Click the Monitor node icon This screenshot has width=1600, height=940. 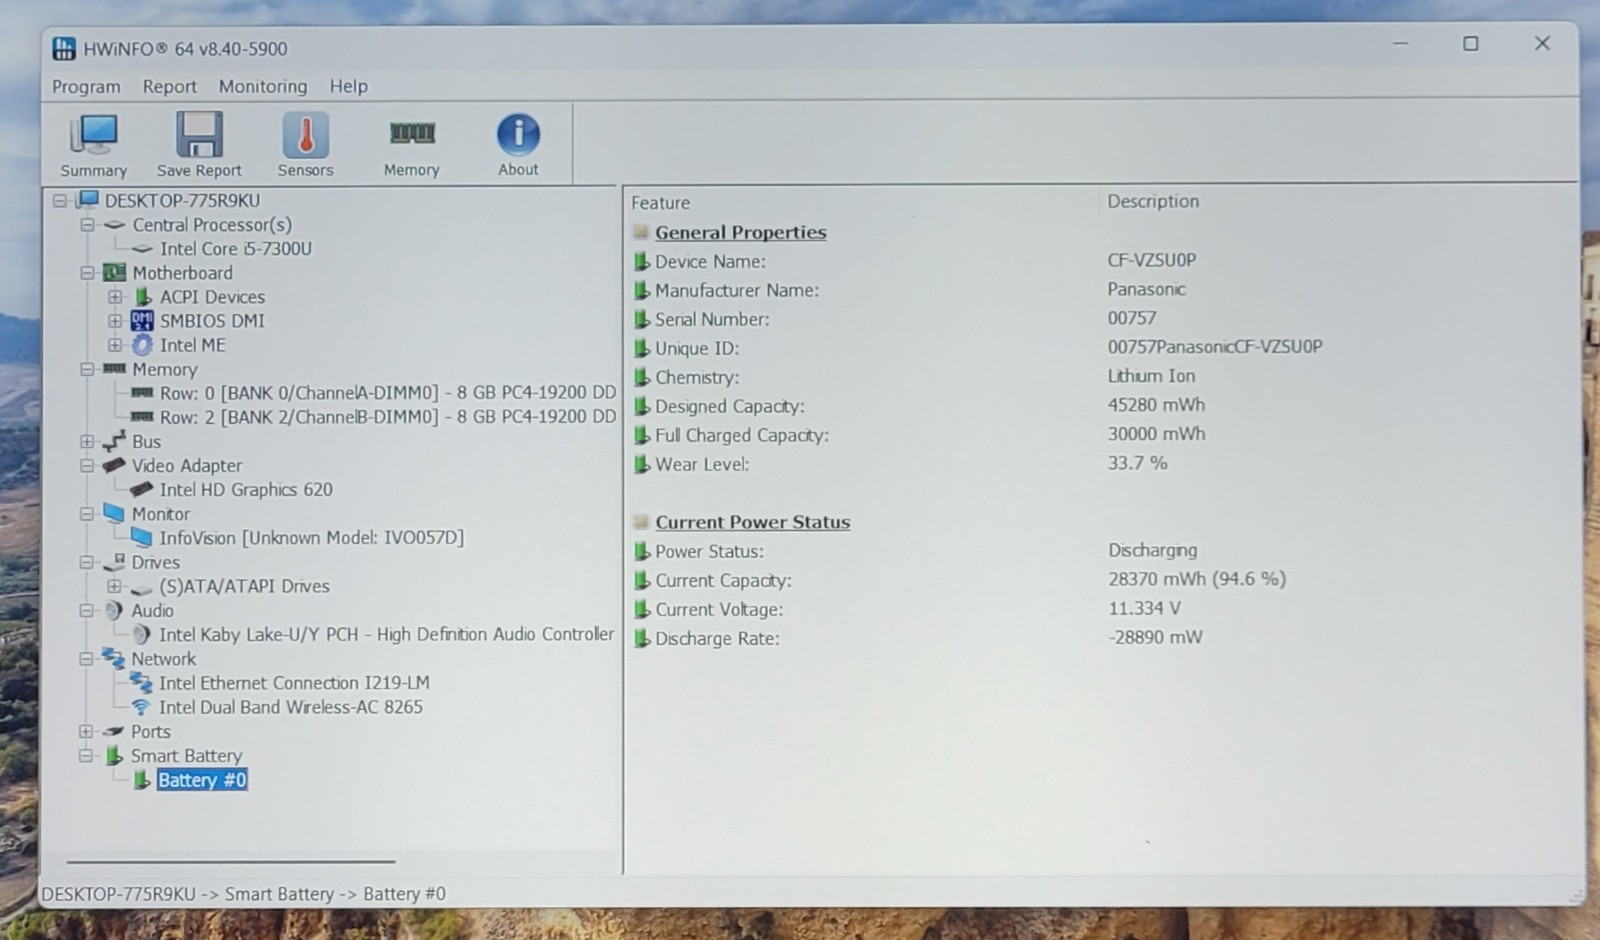tap(114, 513)
